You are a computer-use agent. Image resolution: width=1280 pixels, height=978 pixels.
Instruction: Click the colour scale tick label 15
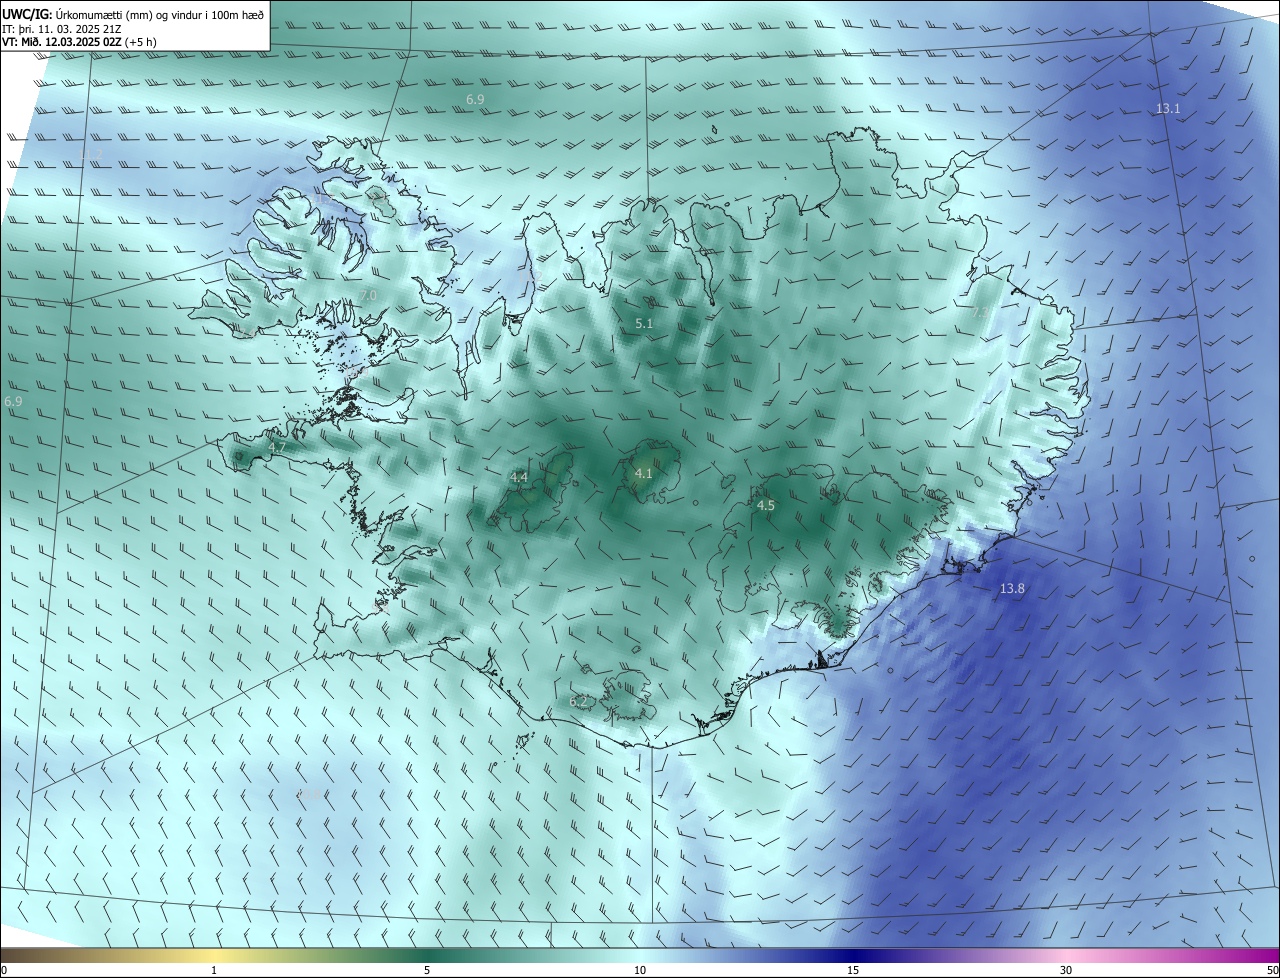853,970
